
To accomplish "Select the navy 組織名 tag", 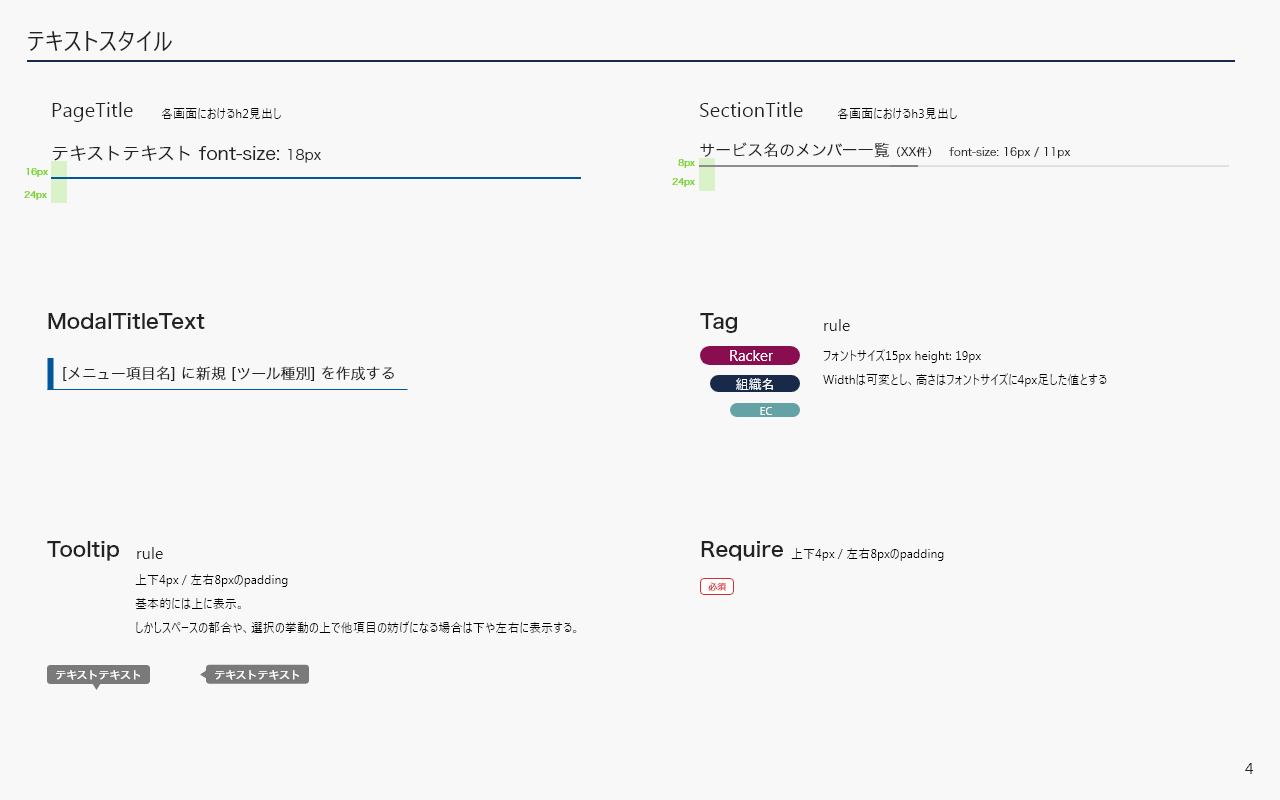I will [755, 384].
